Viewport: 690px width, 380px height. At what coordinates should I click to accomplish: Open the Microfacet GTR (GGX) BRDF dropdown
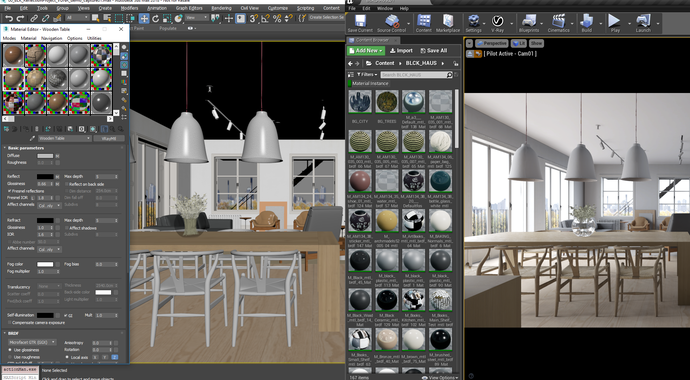32,342
